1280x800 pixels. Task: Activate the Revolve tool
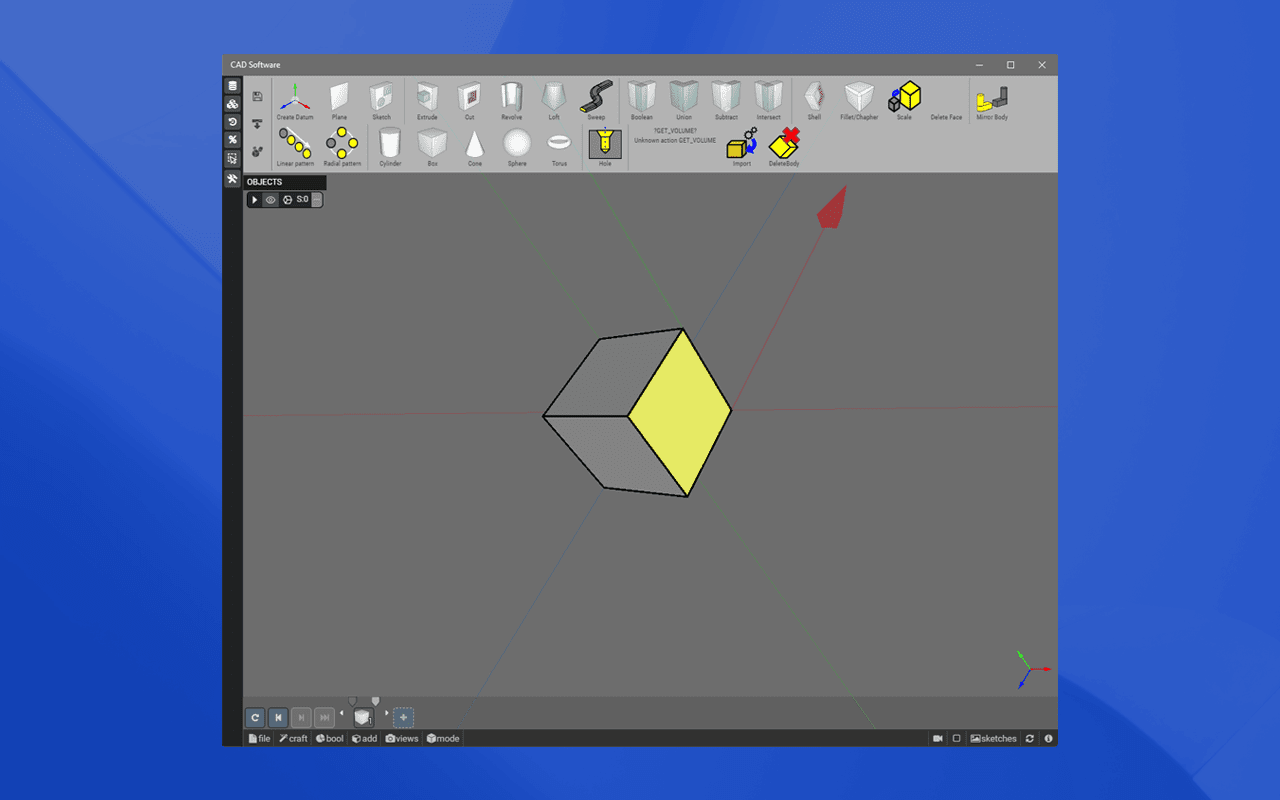pos(511,101)
